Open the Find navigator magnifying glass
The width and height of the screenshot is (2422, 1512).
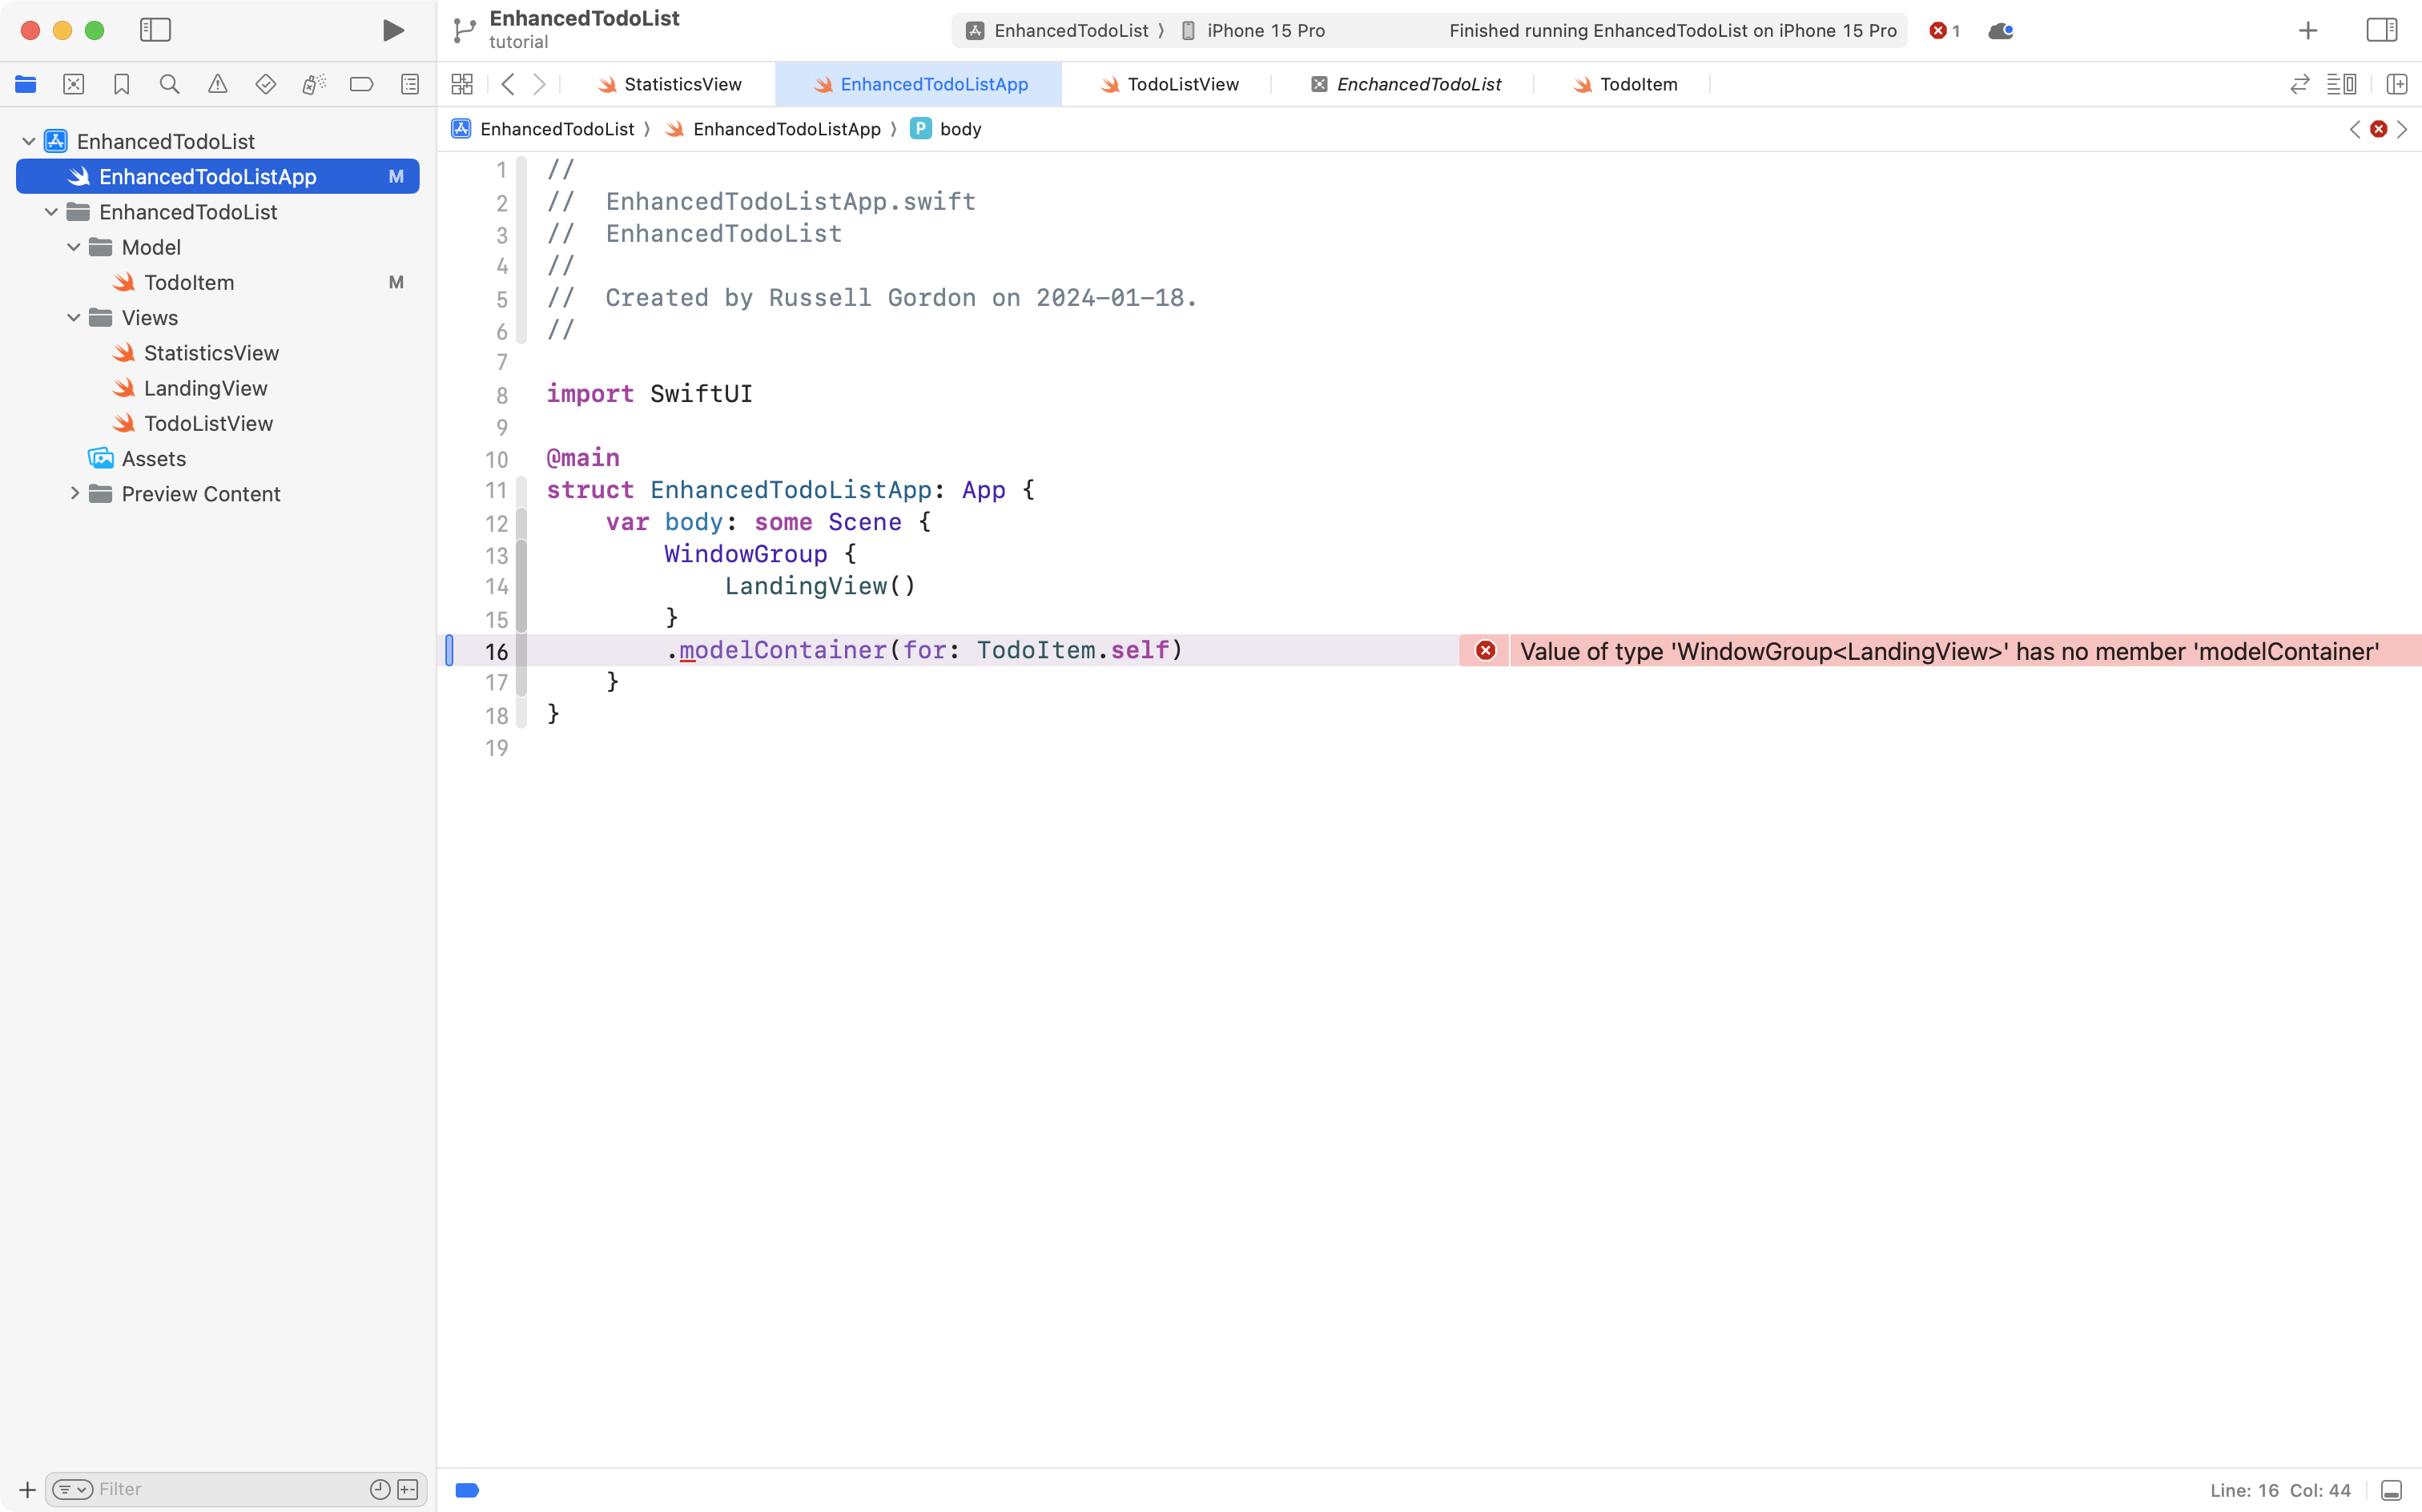coord(169,84)
